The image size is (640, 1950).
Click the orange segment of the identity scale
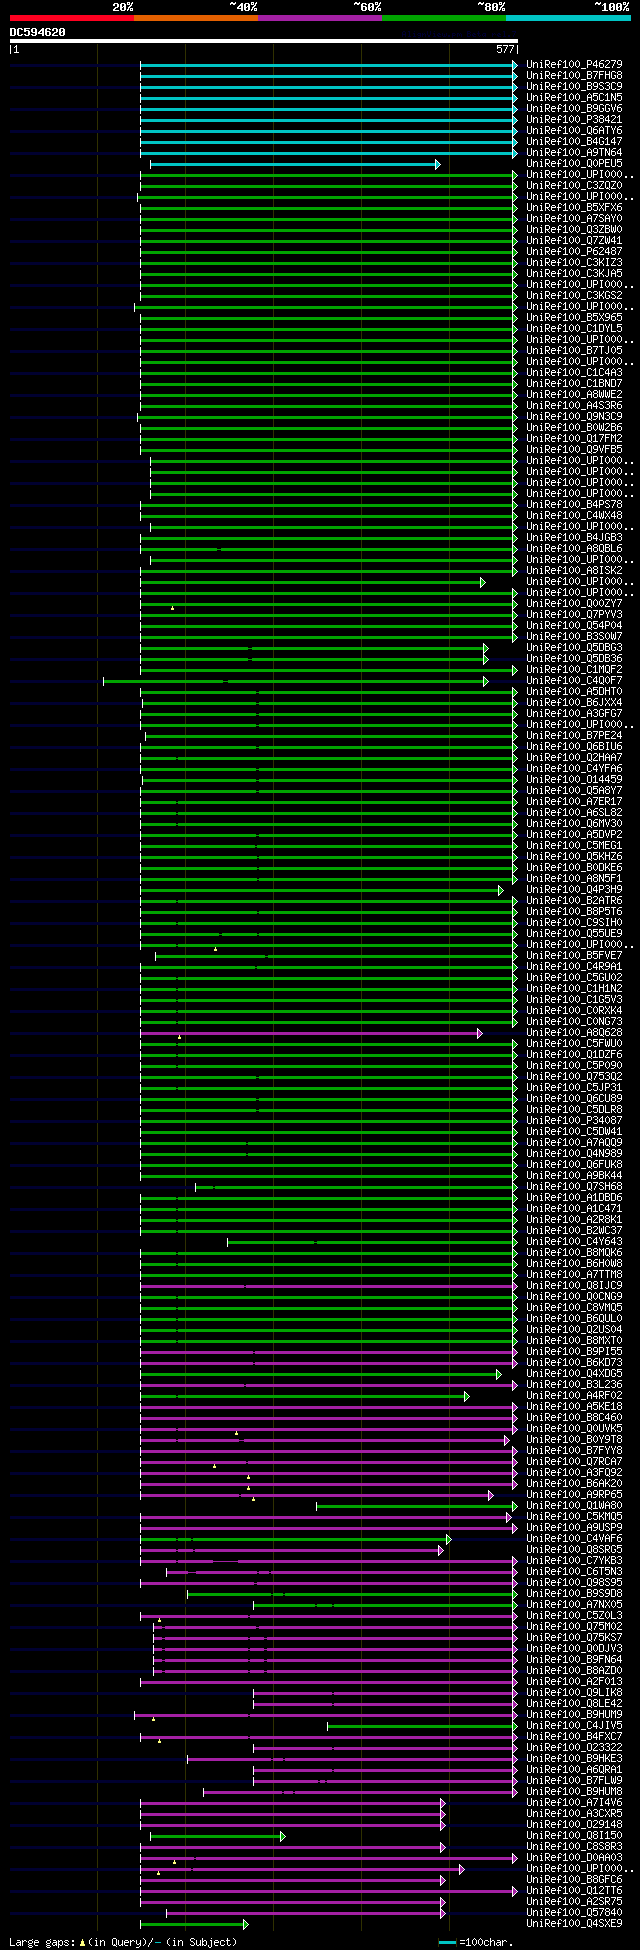[196, 18]
